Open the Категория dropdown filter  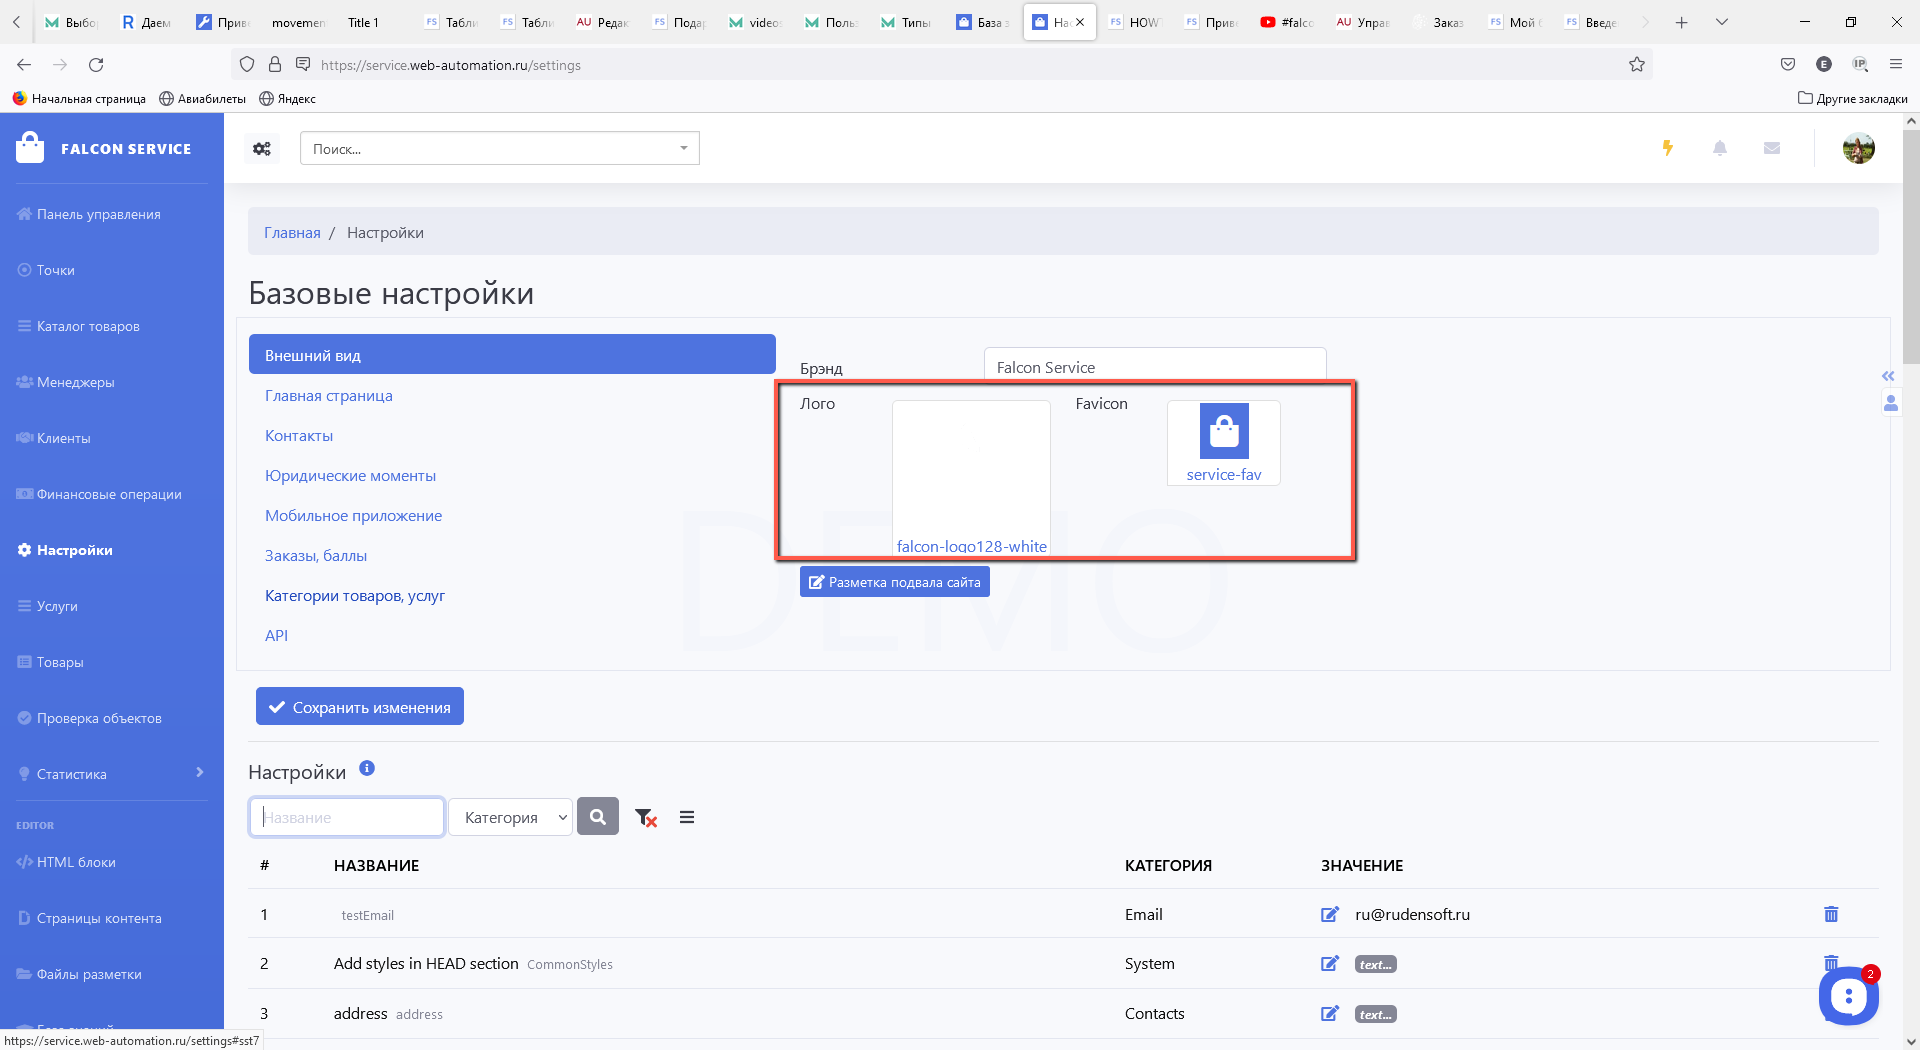510,817
